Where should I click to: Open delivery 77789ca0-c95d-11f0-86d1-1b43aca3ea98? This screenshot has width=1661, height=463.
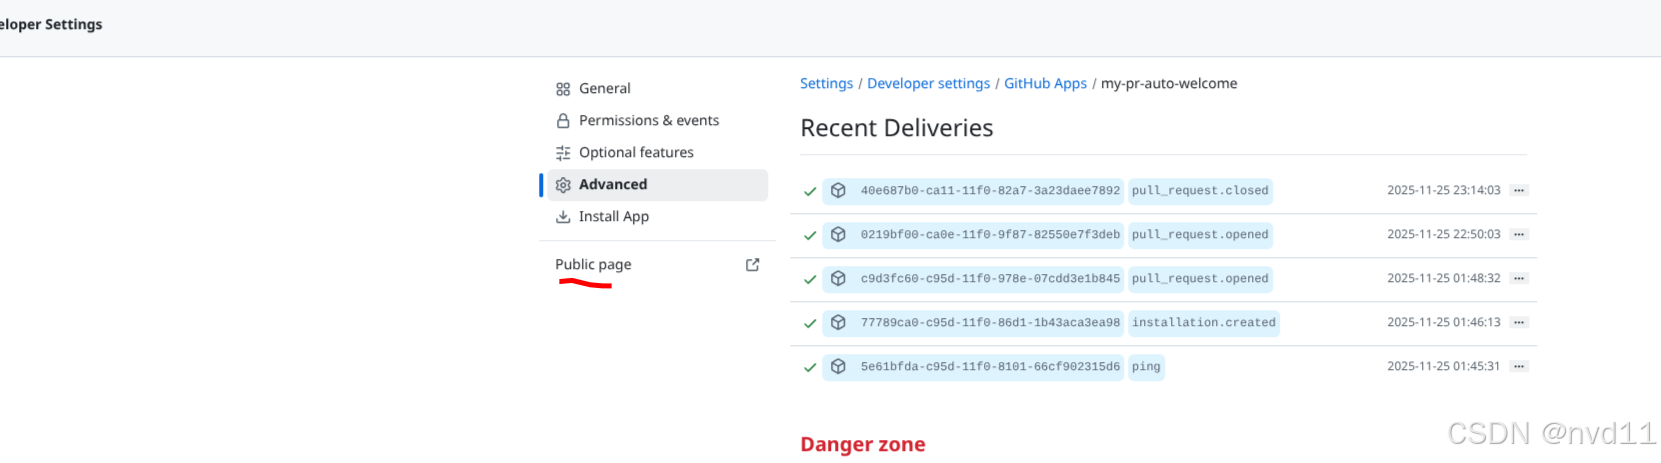click(990, 323)
